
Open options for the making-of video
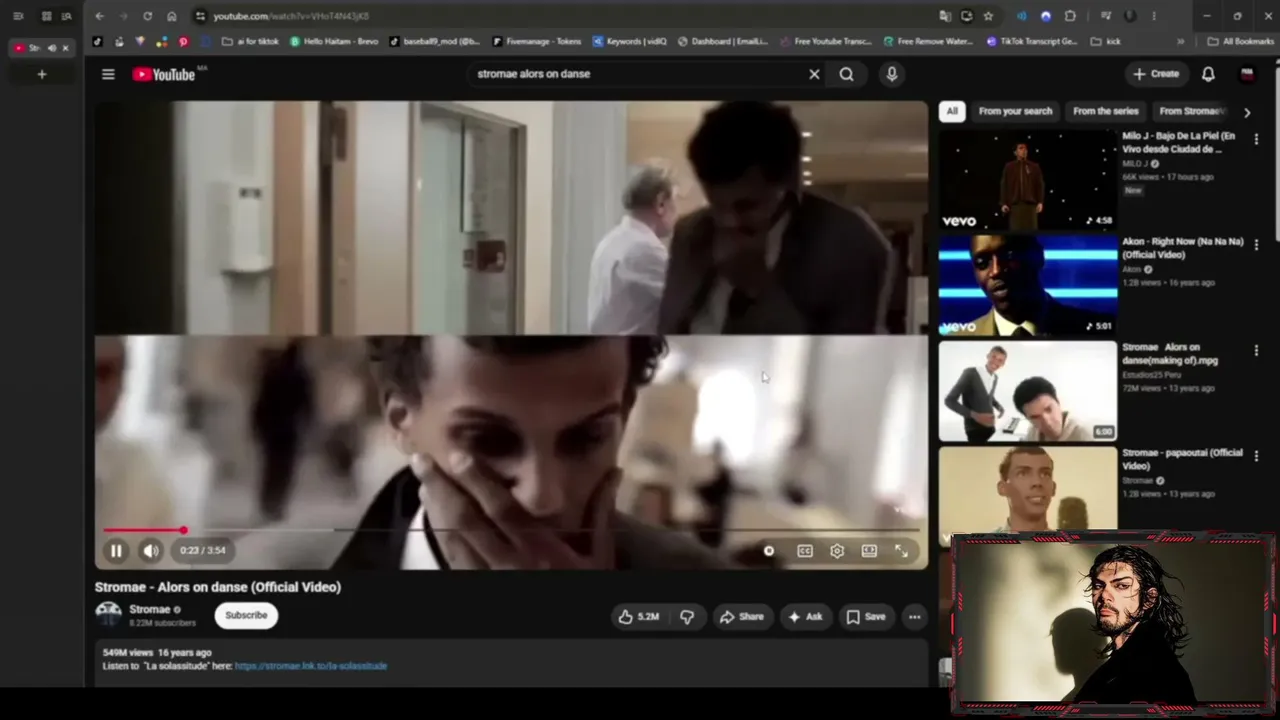pyautogui.click(x=1256, y=351)
